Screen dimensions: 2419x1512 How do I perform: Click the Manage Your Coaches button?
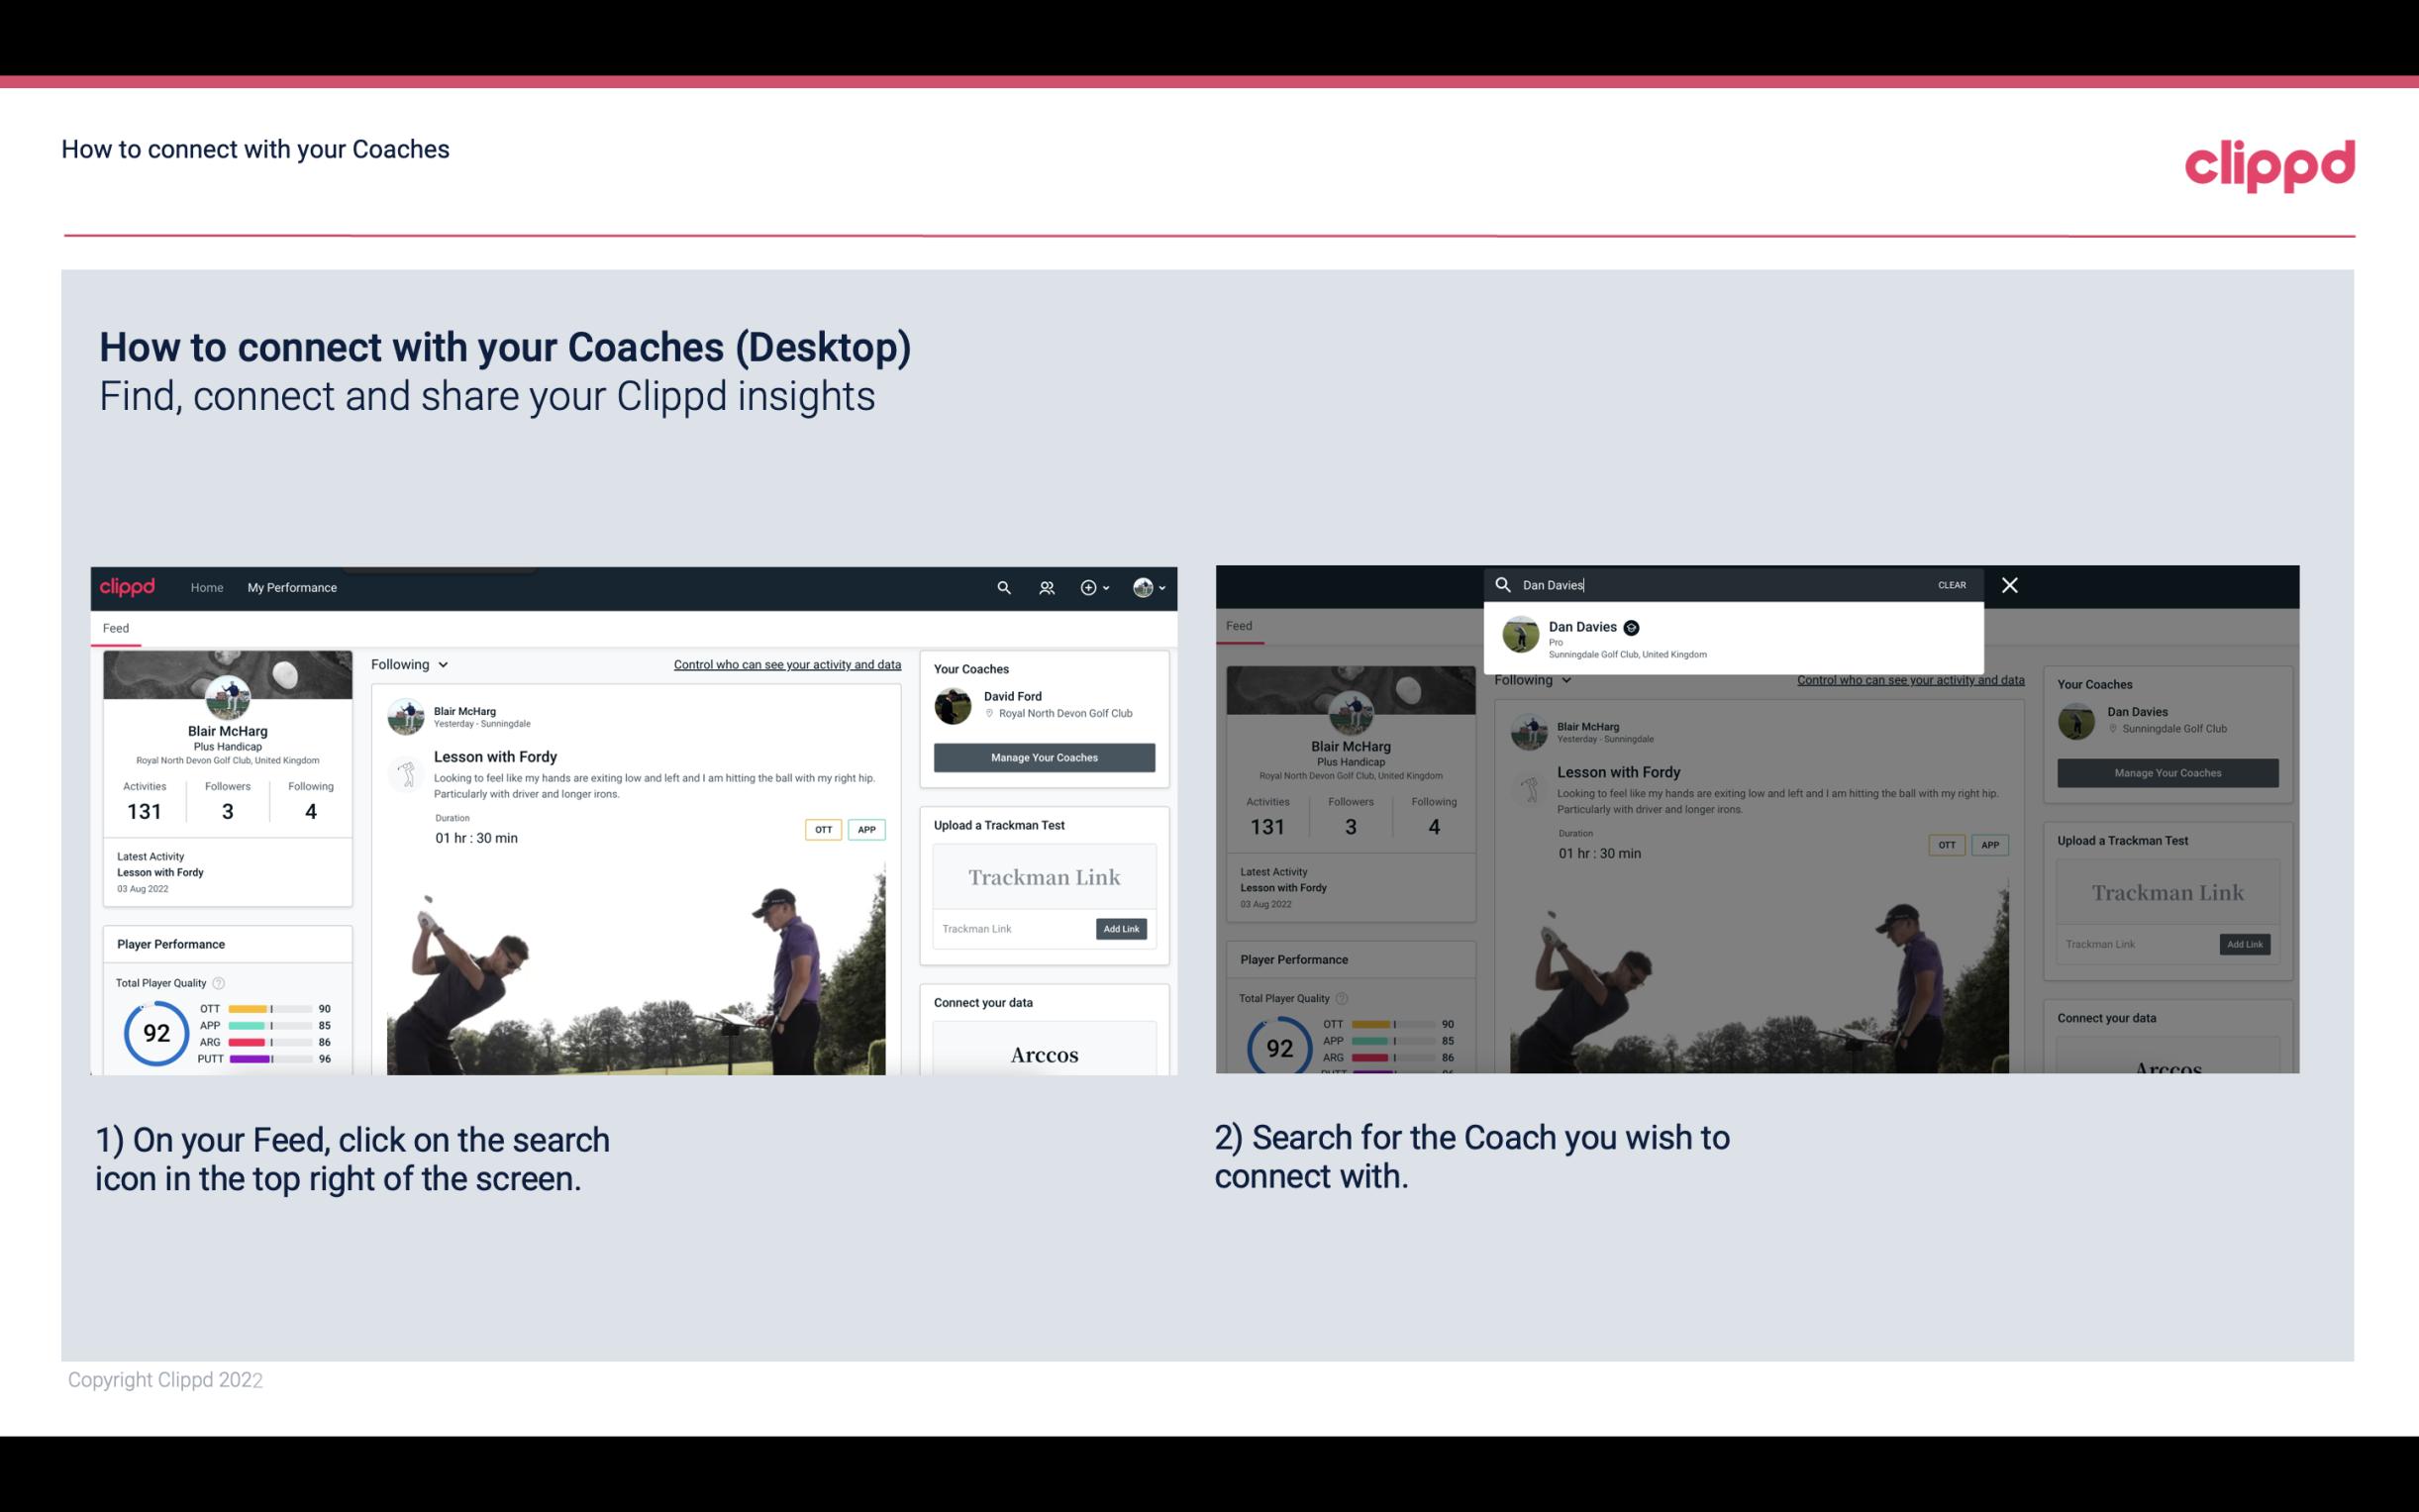[x=1044, y=756]
